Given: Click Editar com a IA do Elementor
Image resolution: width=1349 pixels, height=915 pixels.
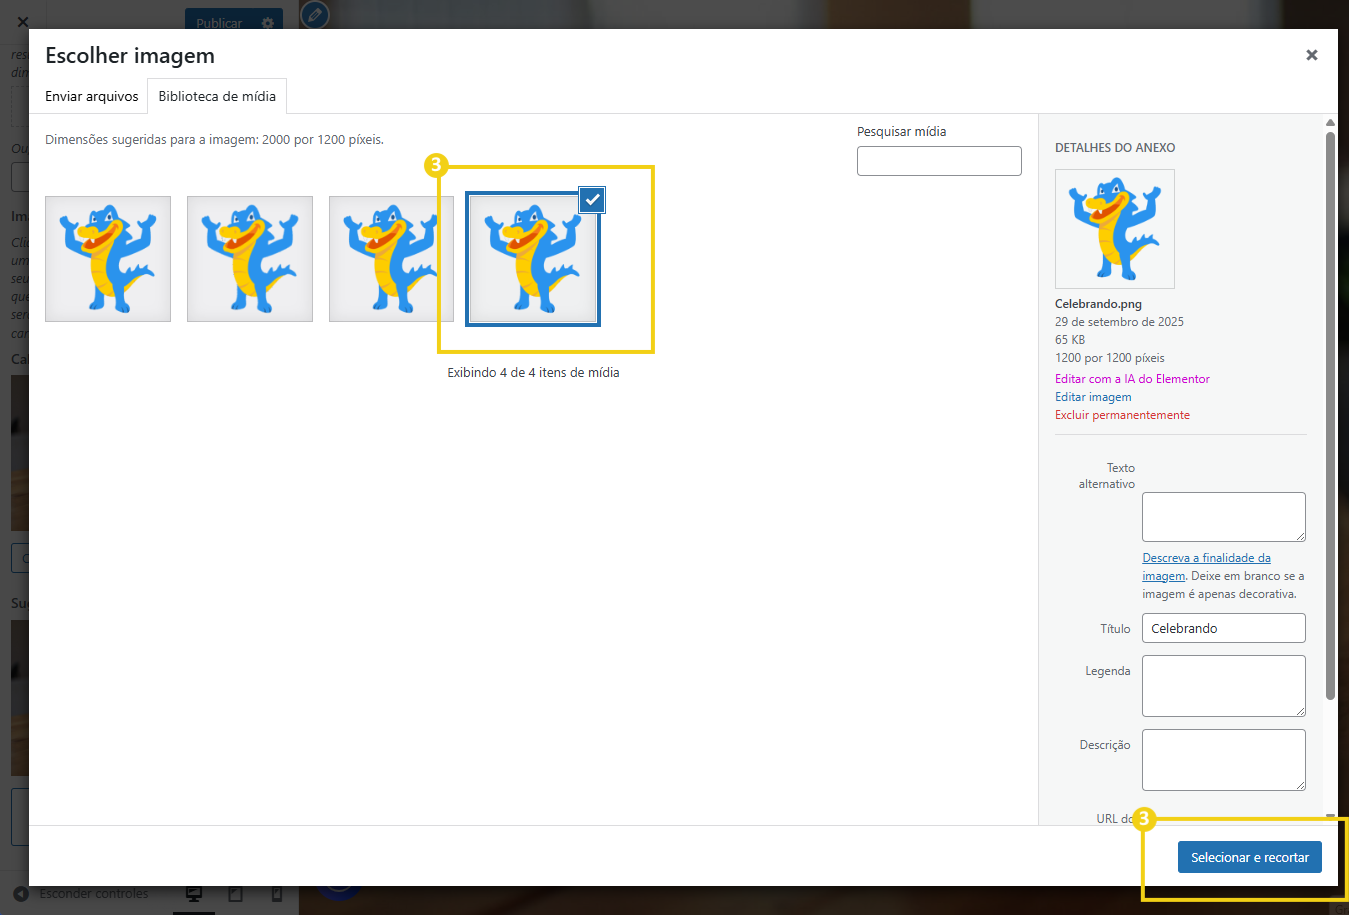Looking at the screenshot, I should point(1131,379).
